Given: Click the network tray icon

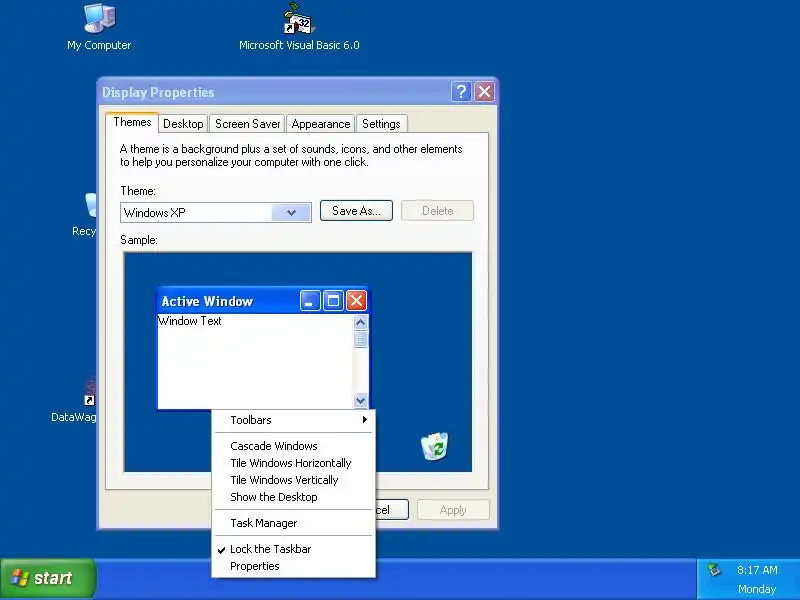Looking at the screenshot, I should [x=714, y=569].
